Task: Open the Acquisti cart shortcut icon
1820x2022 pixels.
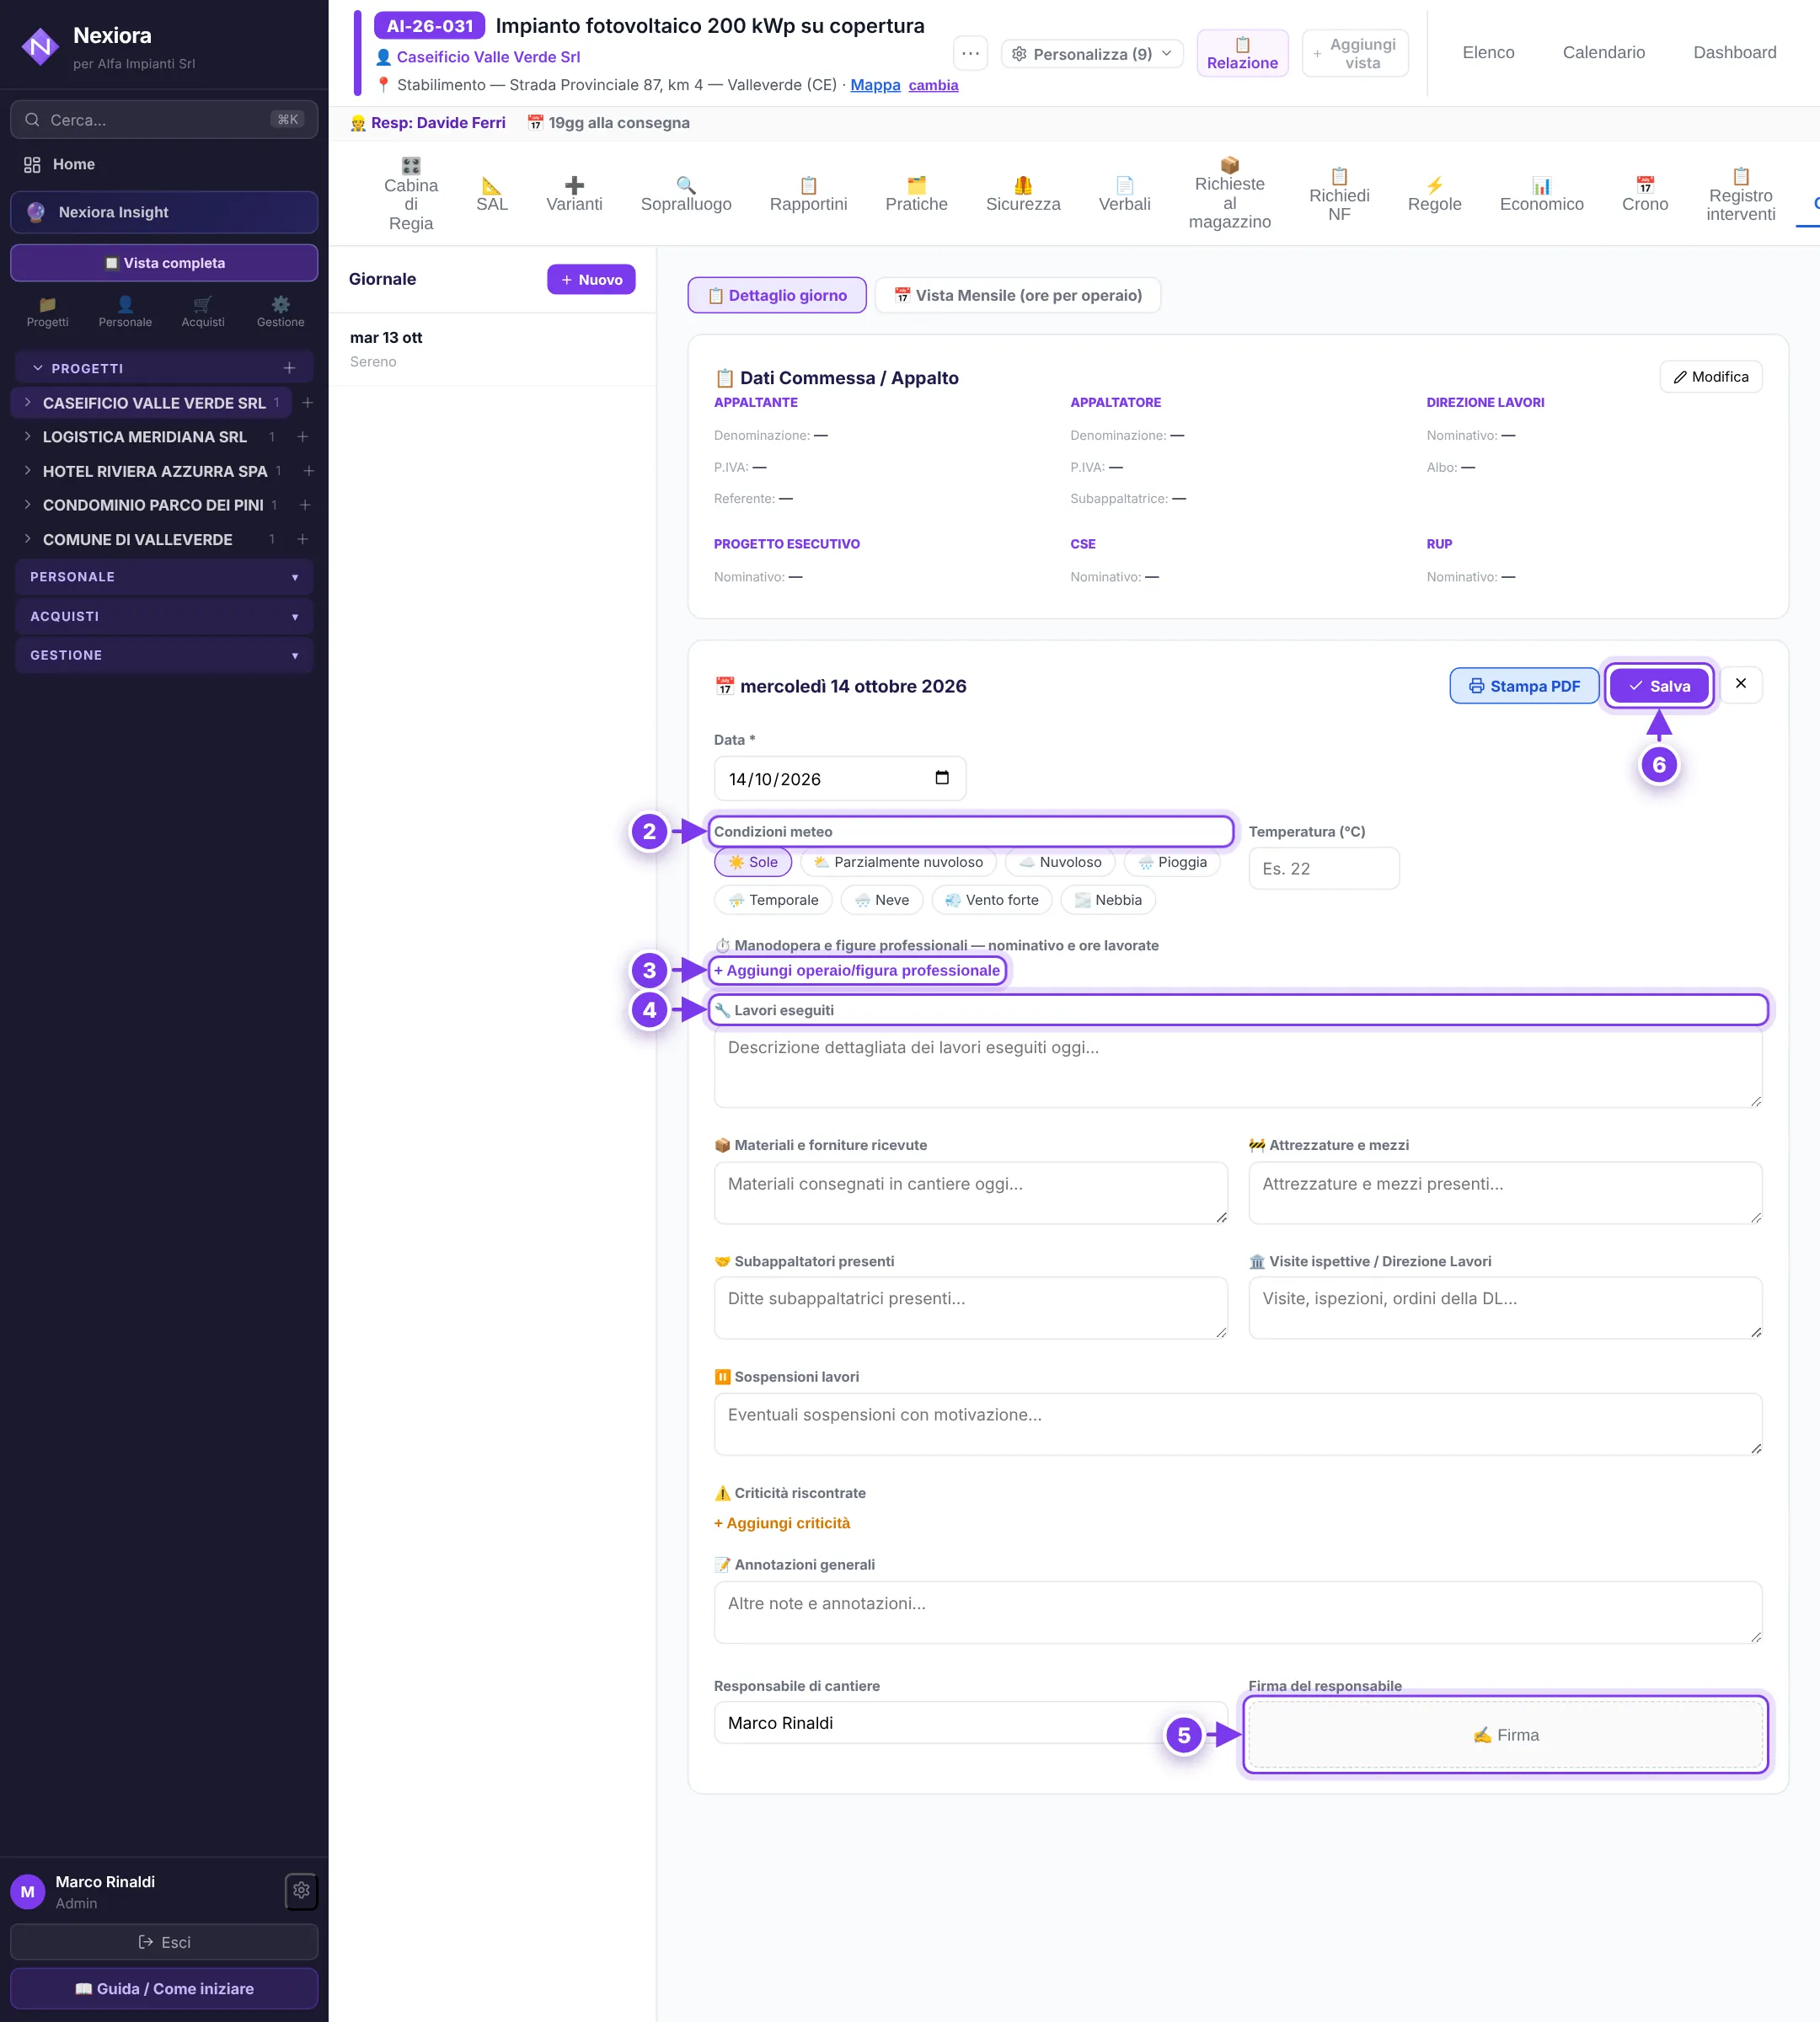Action: click(x=203, y=311)
